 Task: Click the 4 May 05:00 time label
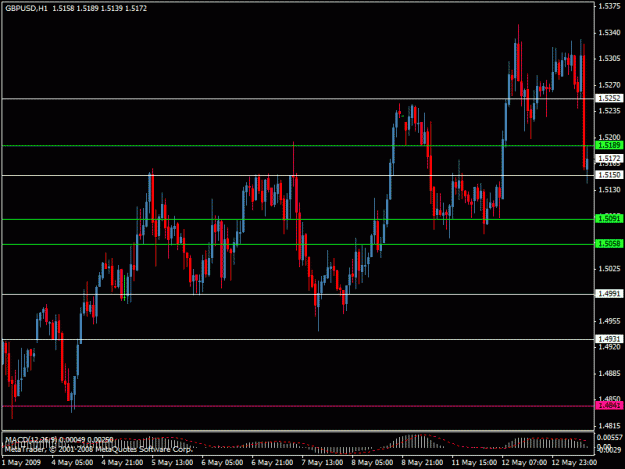pyautogui.click(x=72, y=463)
